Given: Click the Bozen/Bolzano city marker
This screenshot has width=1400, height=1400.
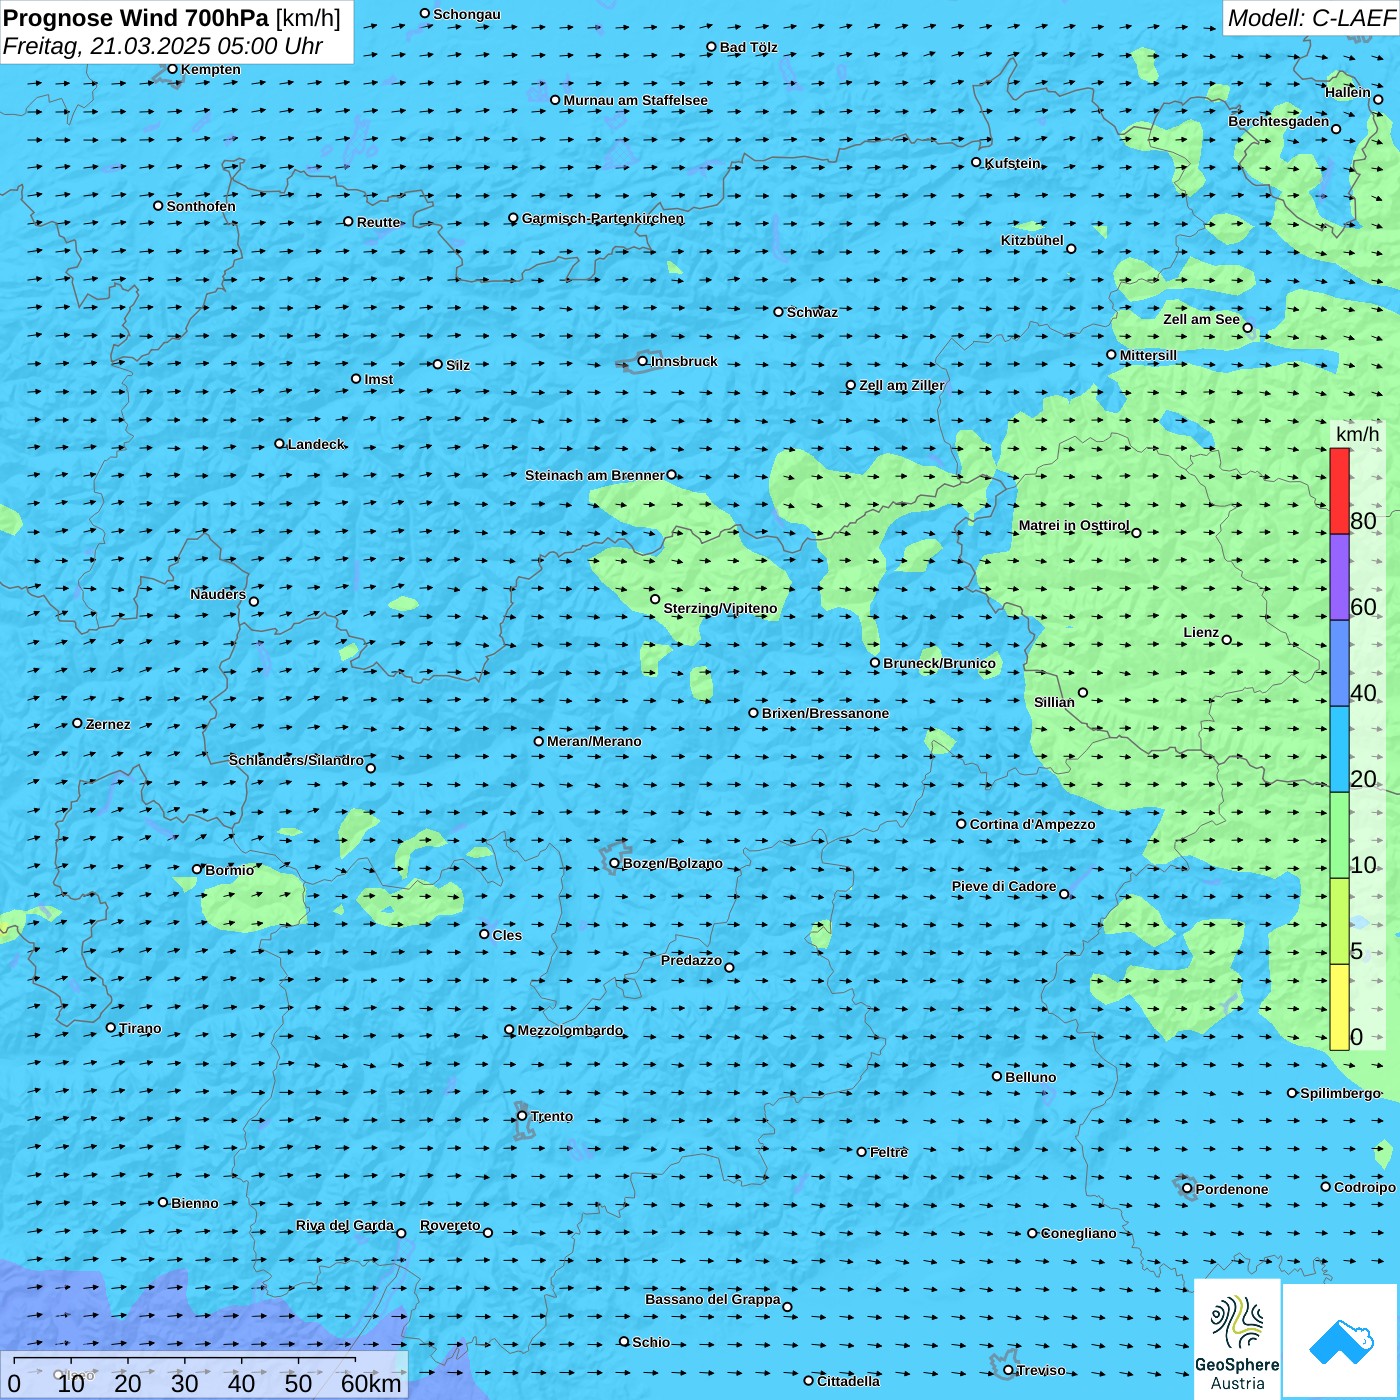Looking at the screenshot, I should click(x=614, y=863).
